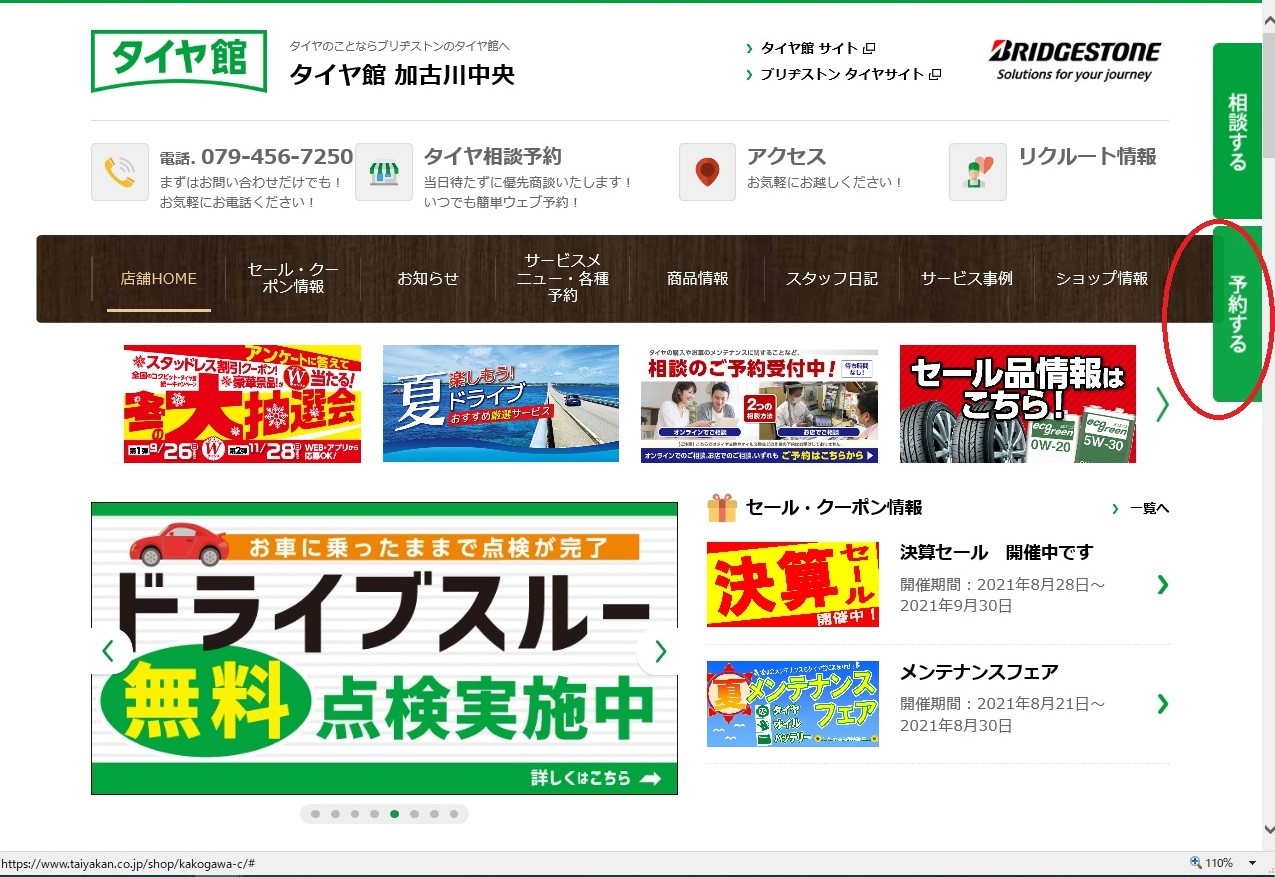
Task: Click the phone icon beside 電話
Action: tap(120, 172)
